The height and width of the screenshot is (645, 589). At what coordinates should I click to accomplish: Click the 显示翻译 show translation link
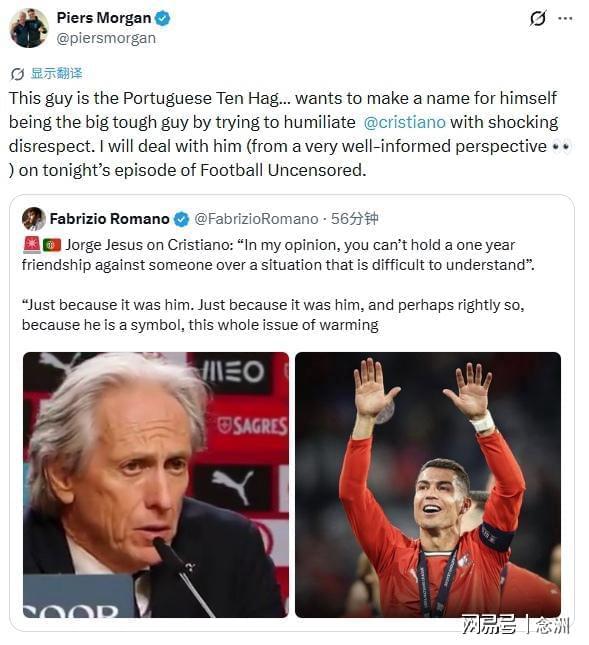[57, 74]
